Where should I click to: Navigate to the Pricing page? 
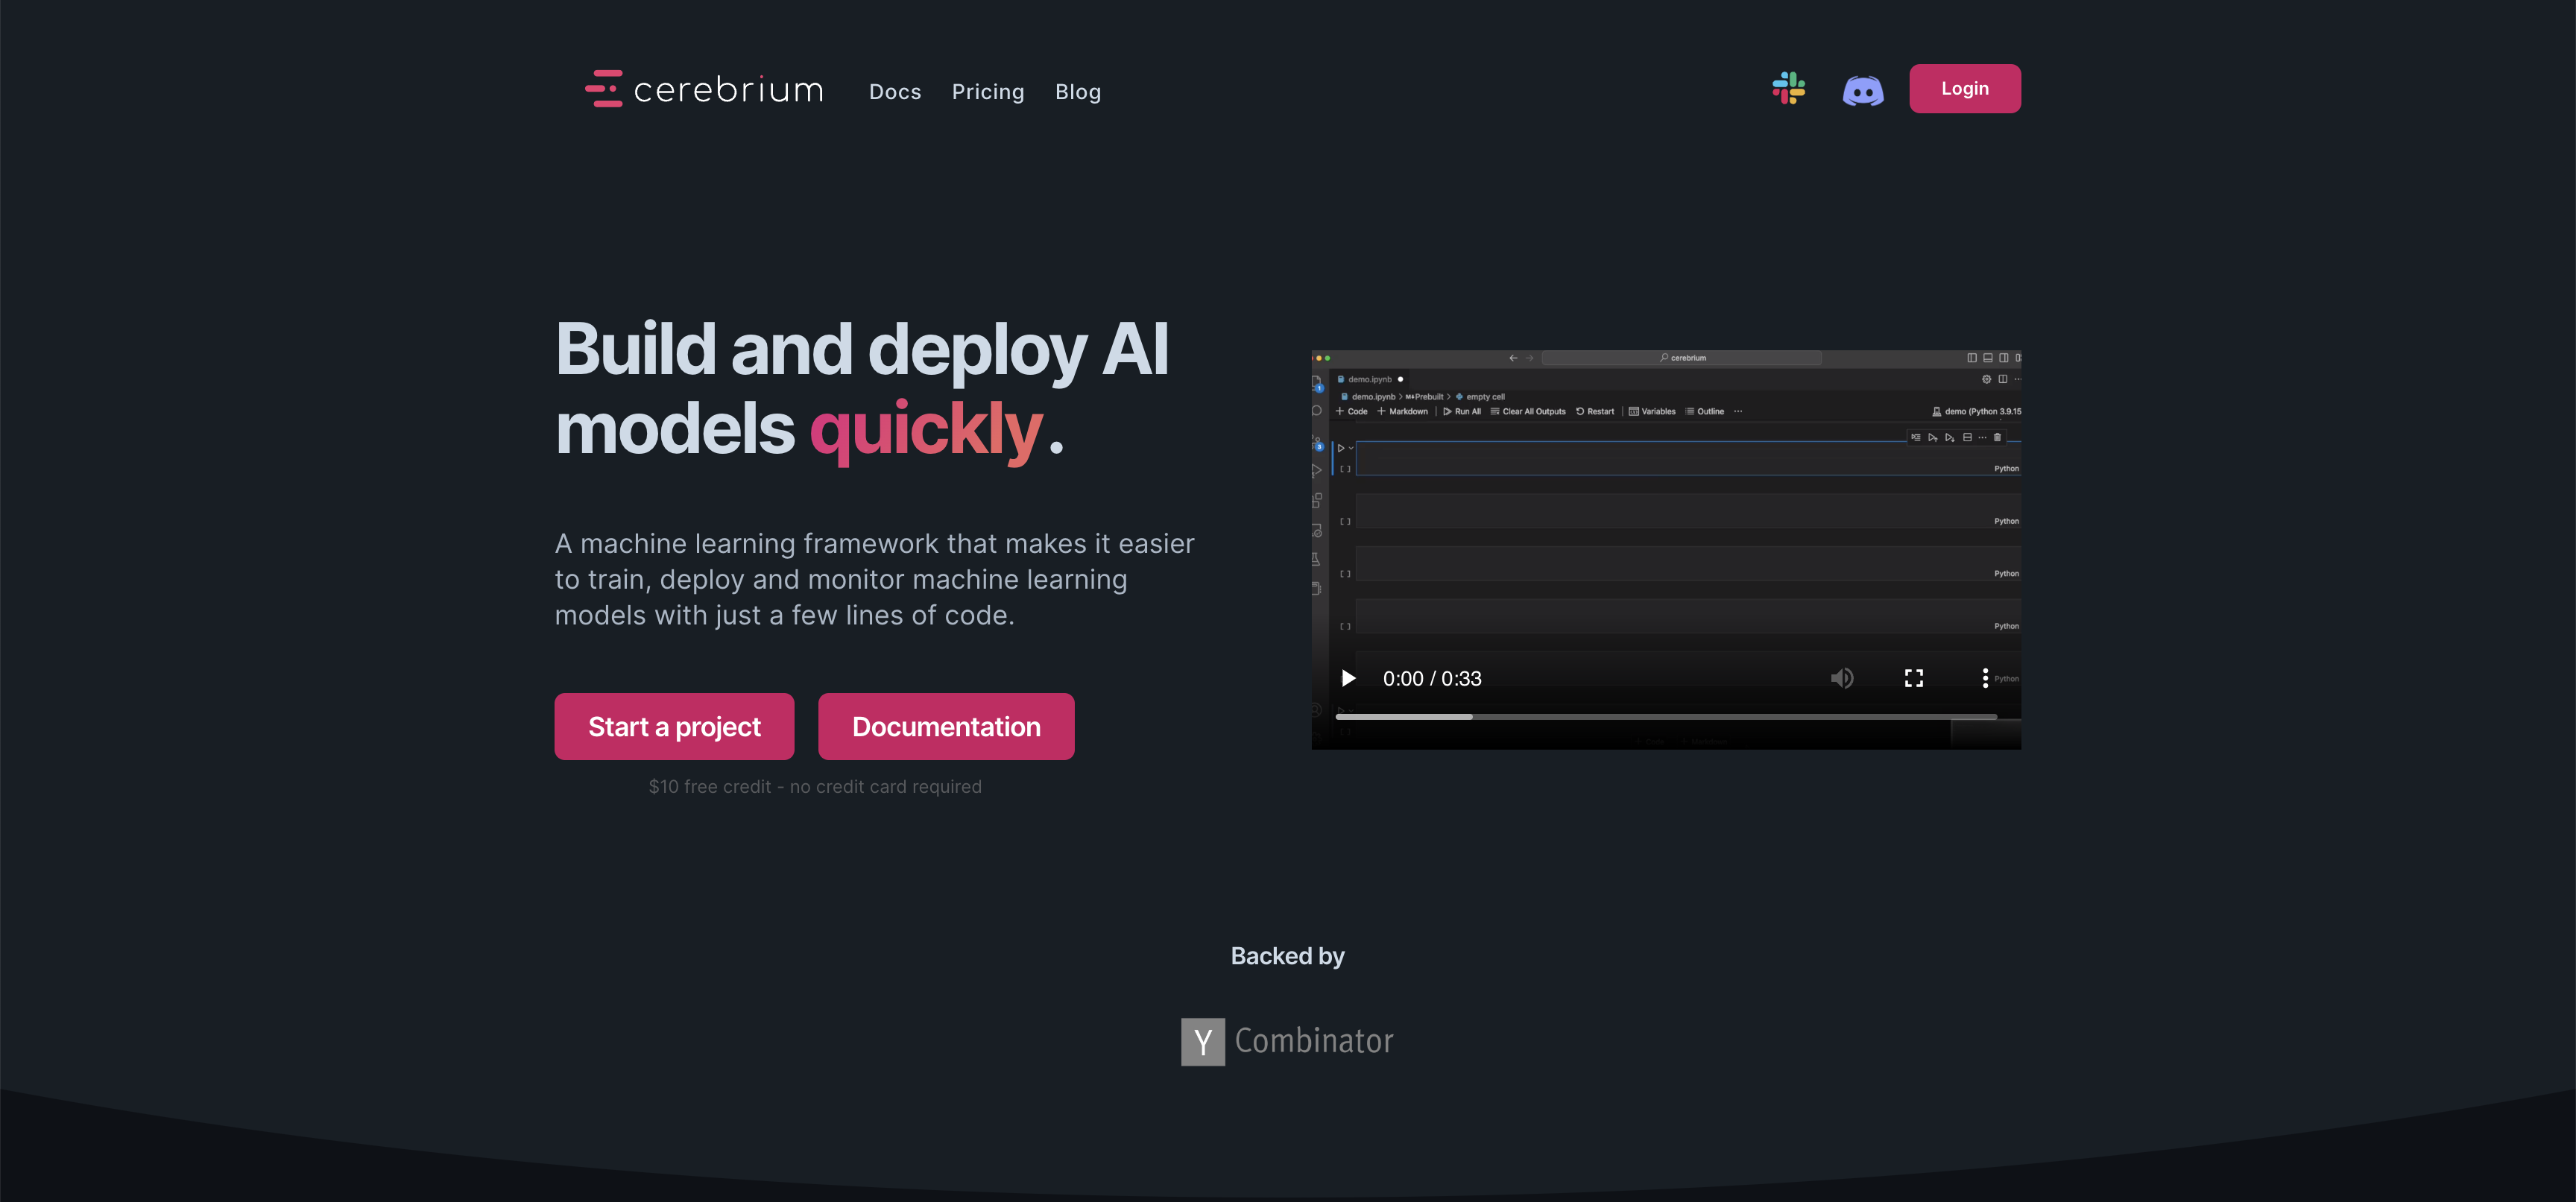(988, 89)
